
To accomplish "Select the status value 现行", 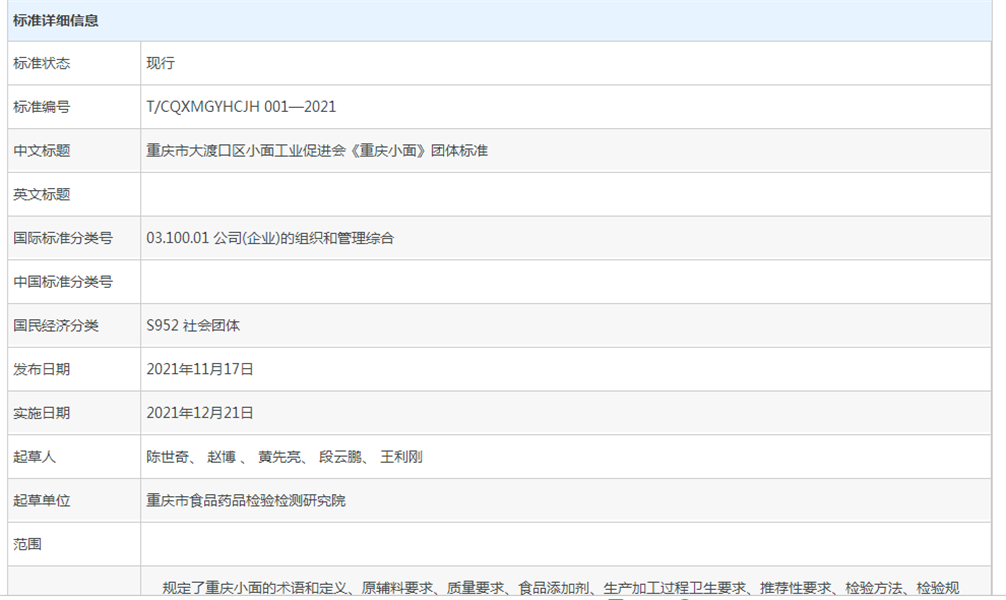I will [x=160, y=63].
